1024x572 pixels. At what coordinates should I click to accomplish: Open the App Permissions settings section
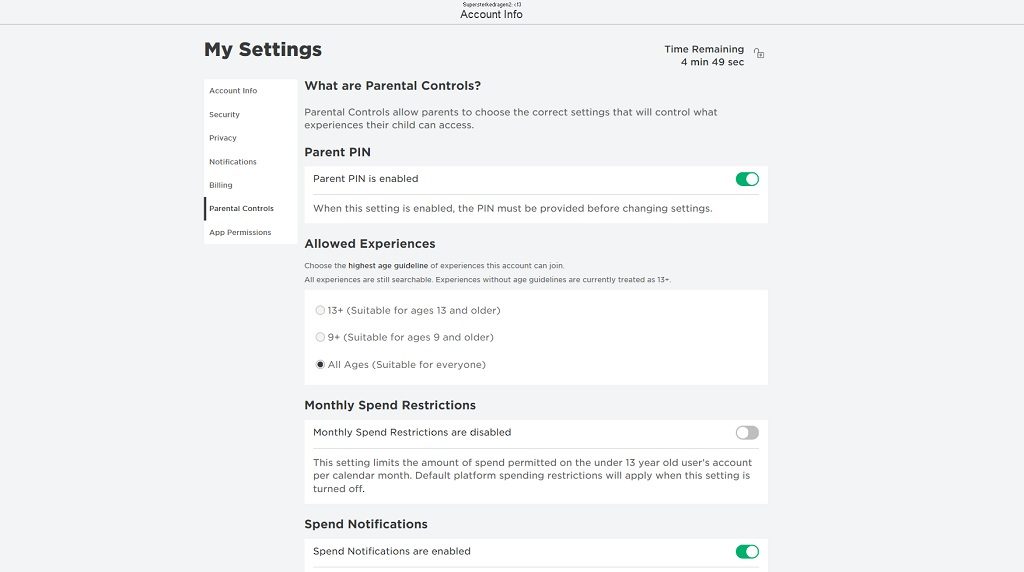[x=240, y=232]
